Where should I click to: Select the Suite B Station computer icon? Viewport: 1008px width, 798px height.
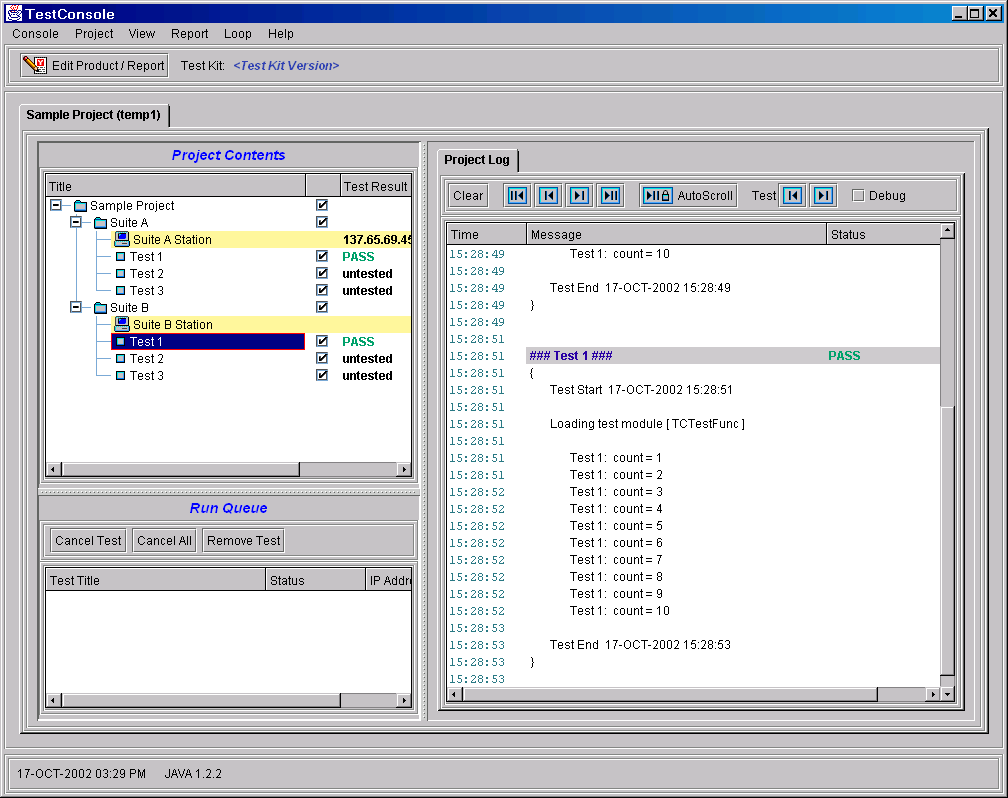point(122,325)
